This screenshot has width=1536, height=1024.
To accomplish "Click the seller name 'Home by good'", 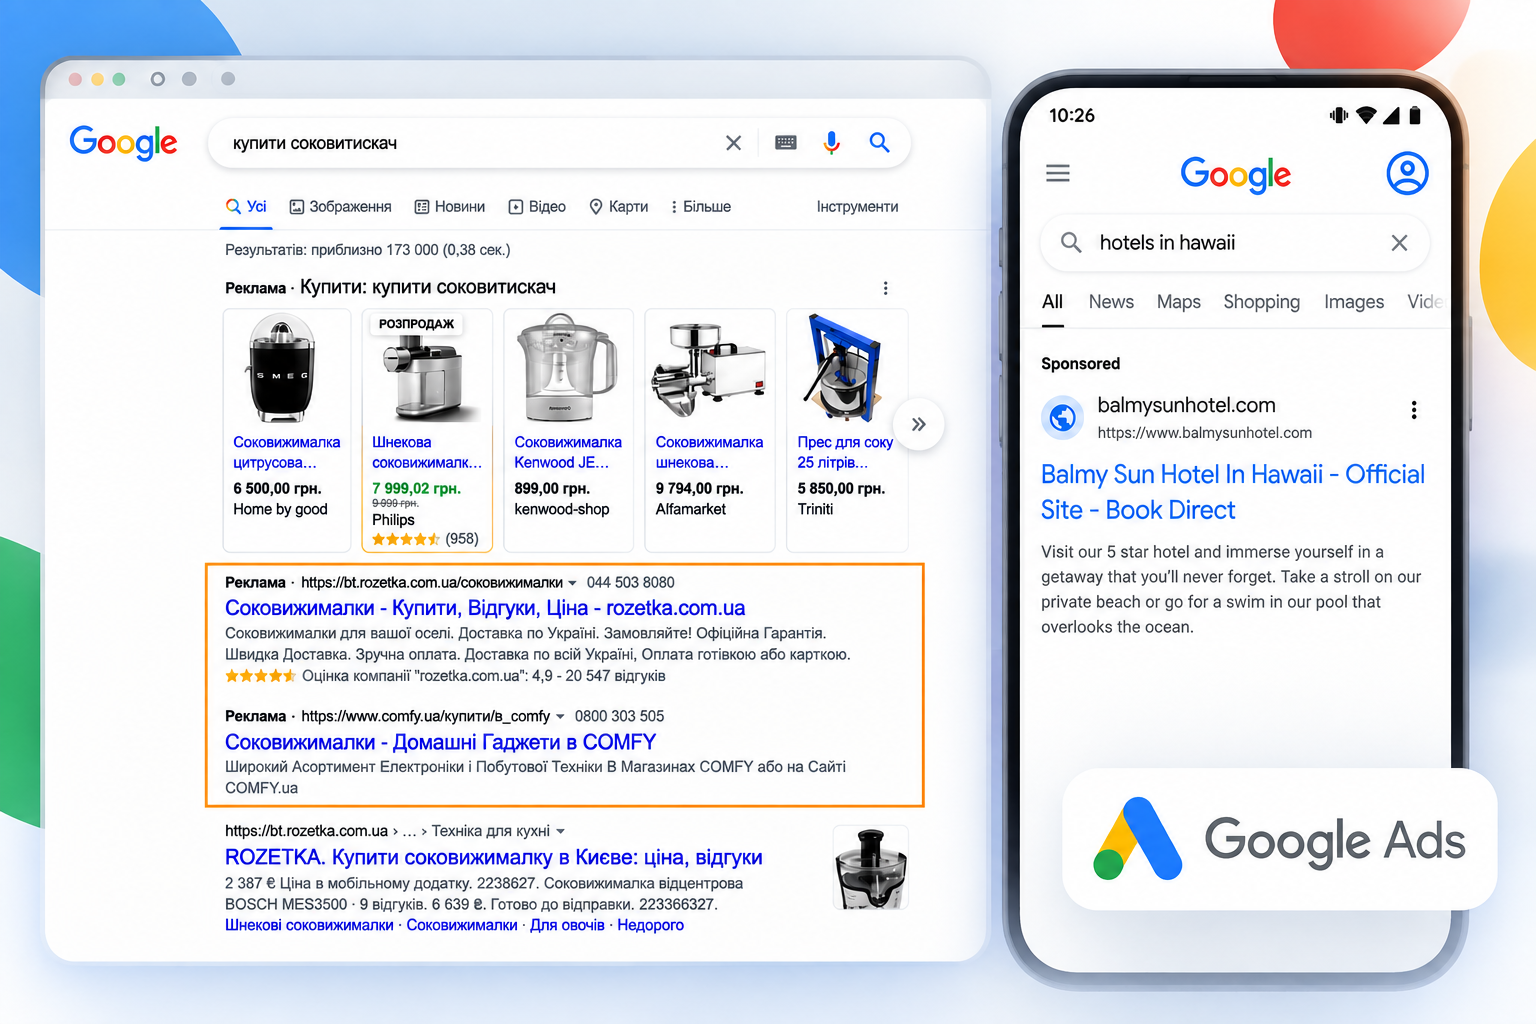I will [x=280, y=509].
